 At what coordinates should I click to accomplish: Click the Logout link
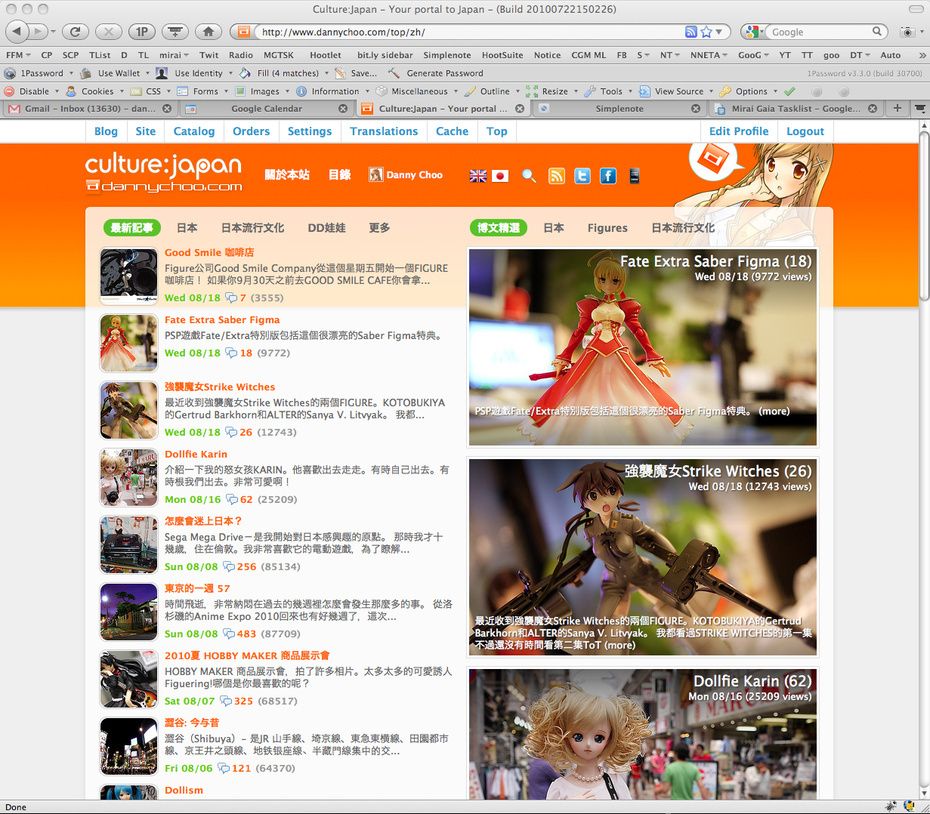[805, 131]
